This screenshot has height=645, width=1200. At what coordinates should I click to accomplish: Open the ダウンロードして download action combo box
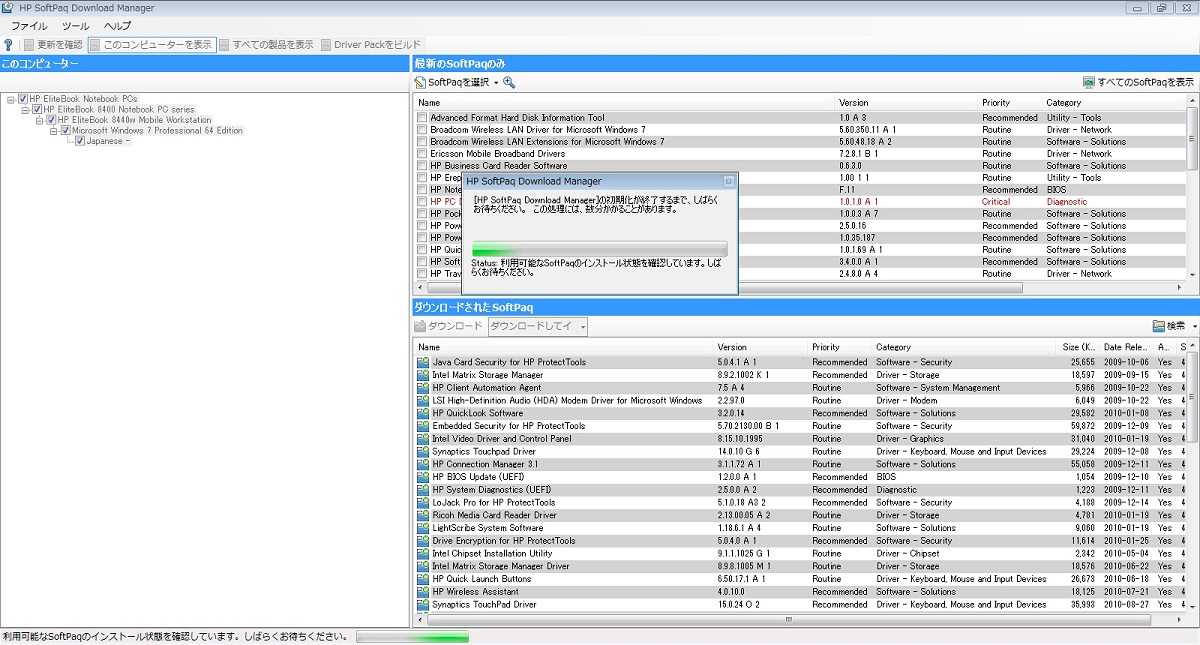click(538, 326)
